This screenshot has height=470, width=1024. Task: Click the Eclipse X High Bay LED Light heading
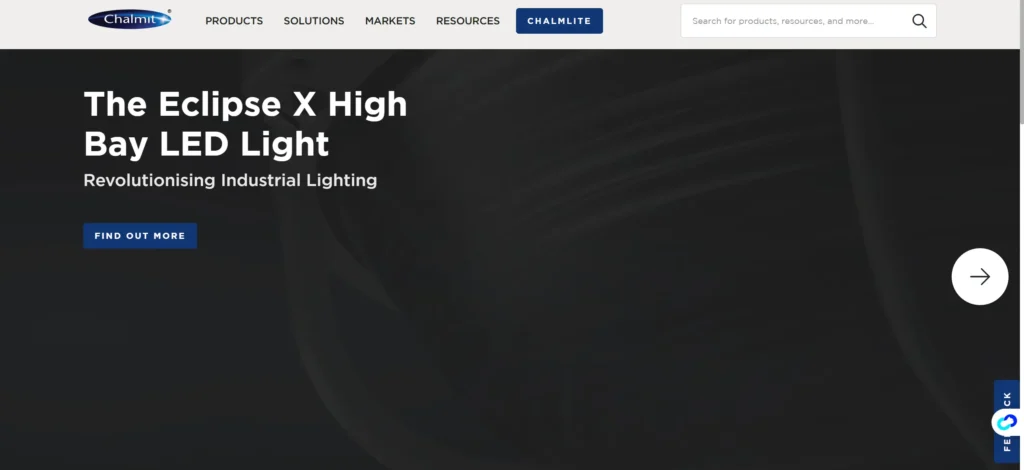pyautogui.click(x=246, y=124)
